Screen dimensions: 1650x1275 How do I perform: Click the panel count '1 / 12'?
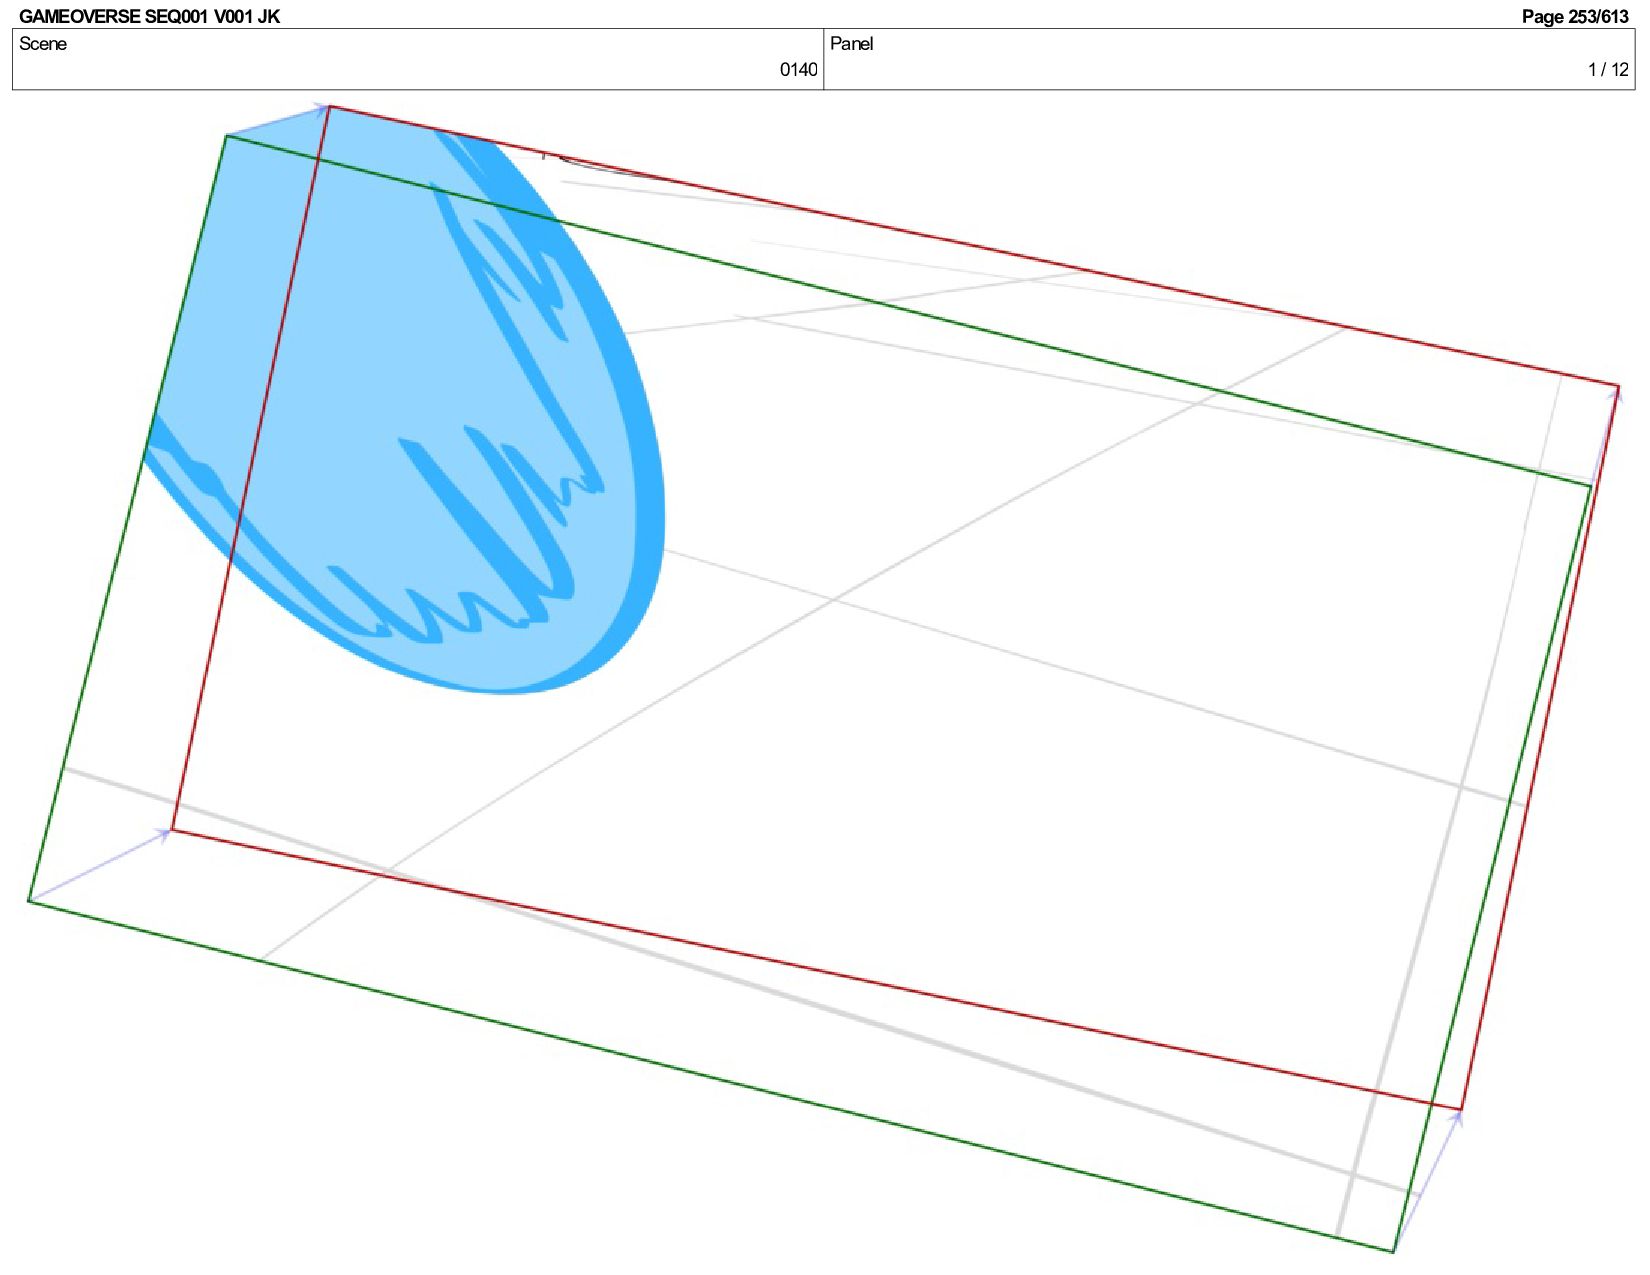click(x=1608, y=69)
